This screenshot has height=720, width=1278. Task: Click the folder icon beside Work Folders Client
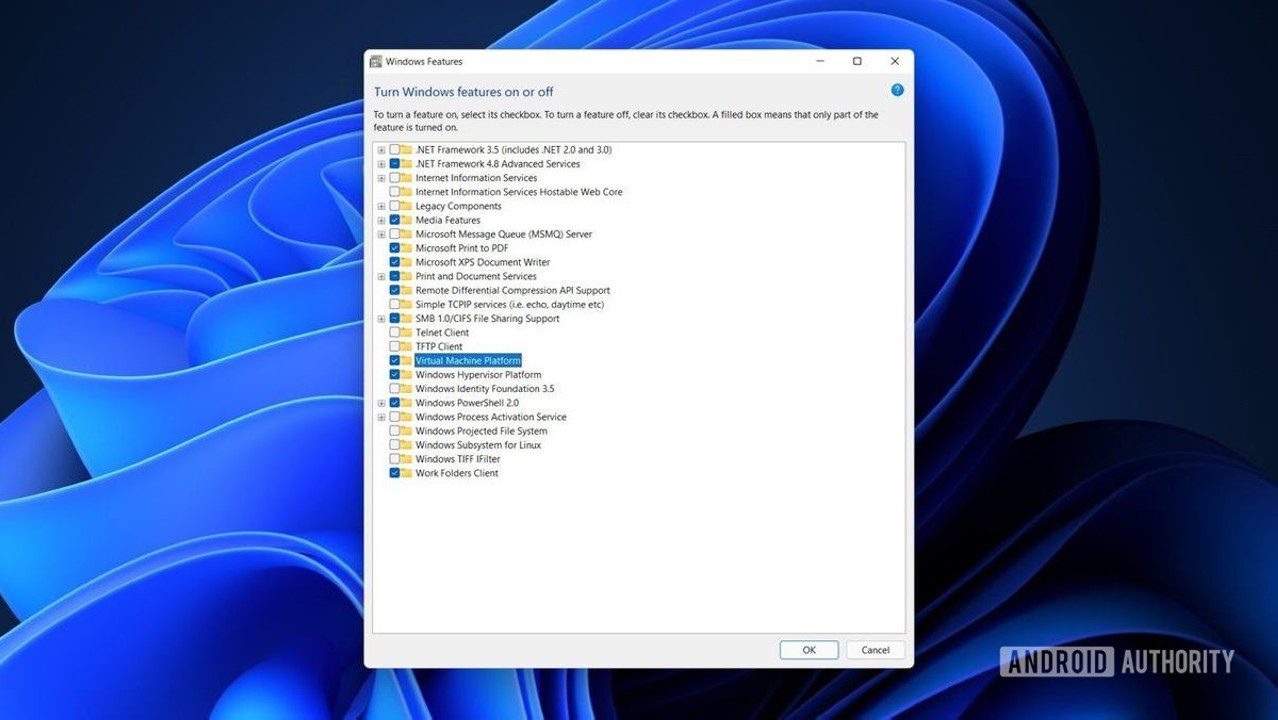[x=407, y=473]
